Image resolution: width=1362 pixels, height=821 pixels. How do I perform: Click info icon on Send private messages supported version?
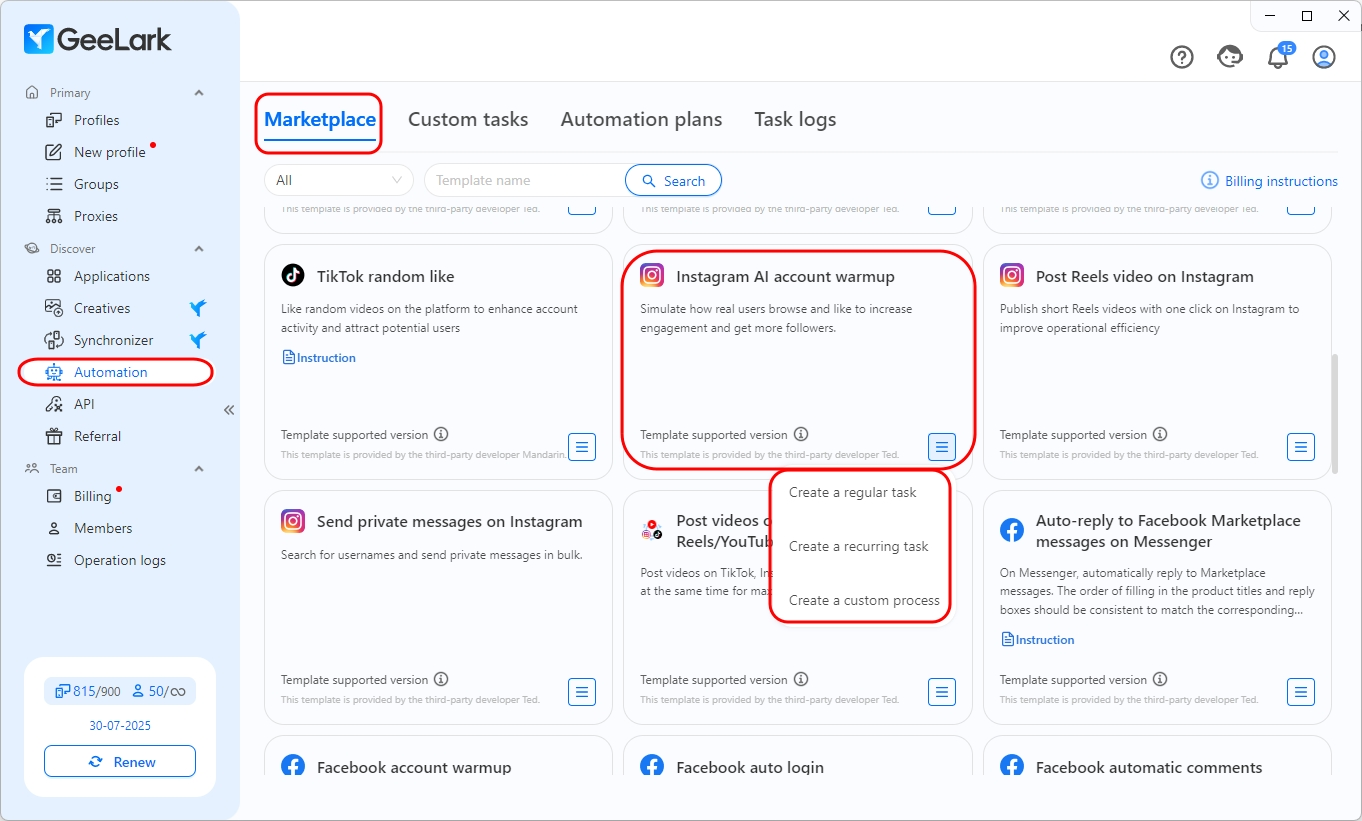(441, 680)
